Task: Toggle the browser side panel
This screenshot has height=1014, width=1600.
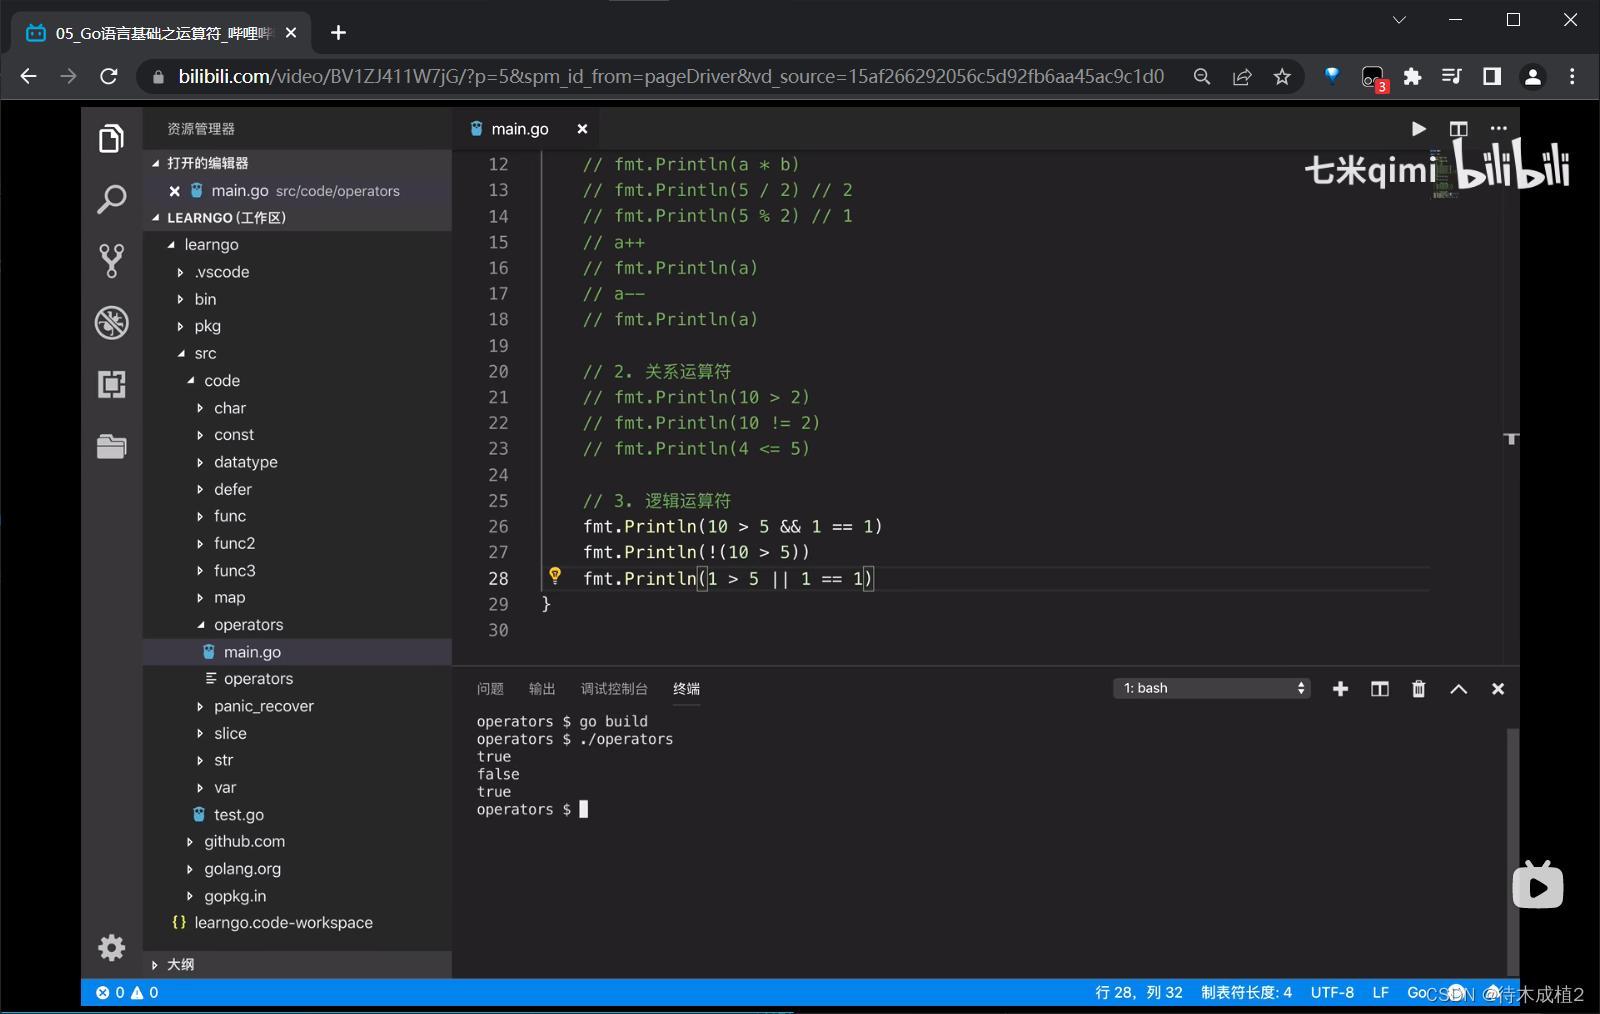Action: [1492, 77]
